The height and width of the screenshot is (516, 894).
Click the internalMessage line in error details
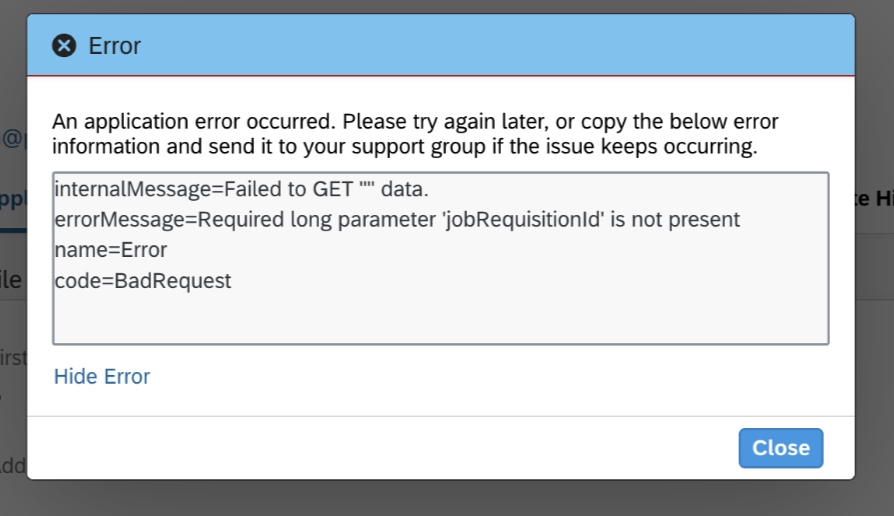(241, 189)
